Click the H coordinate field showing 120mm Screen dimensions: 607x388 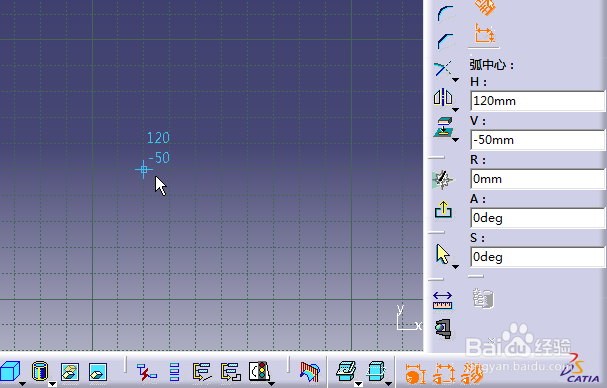pos(538,101)
